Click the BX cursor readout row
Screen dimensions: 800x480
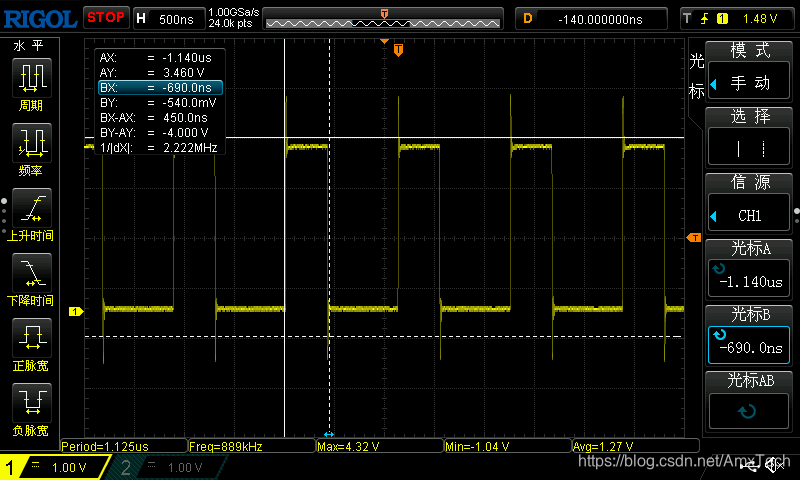160,88
